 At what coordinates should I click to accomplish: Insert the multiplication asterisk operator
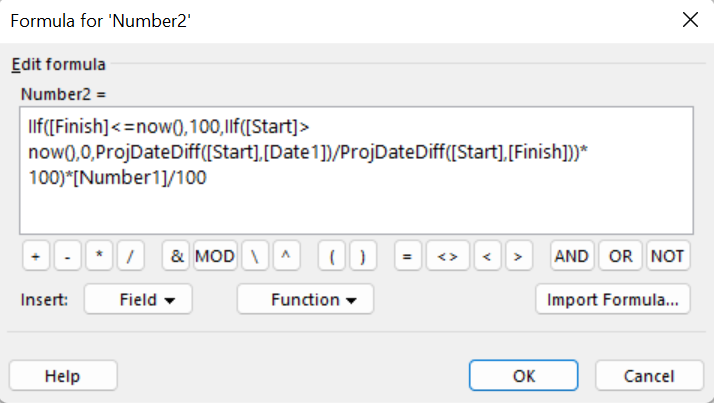[x=99, y=256]
